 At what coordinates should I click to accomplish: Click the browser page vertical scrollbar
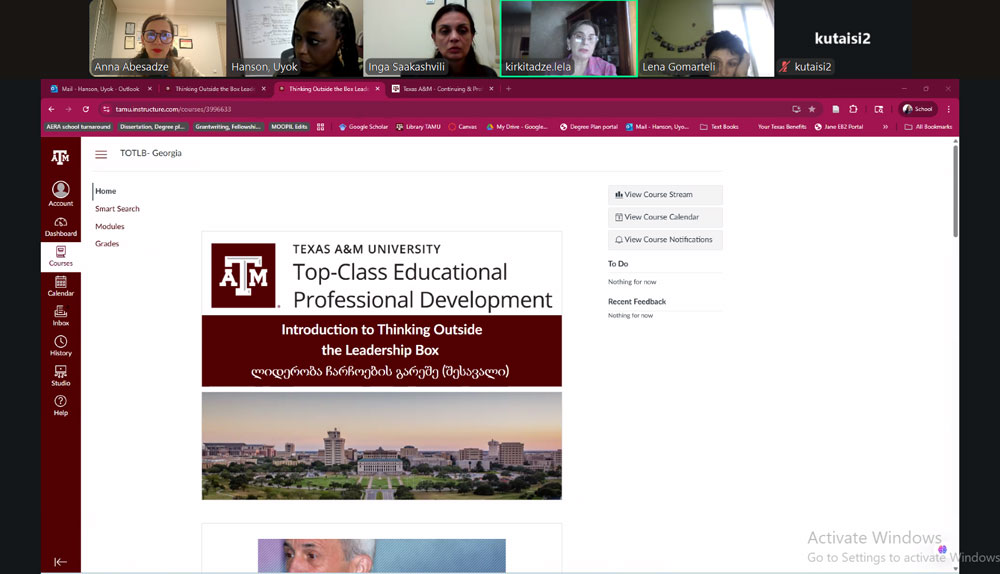click(955, 190)
